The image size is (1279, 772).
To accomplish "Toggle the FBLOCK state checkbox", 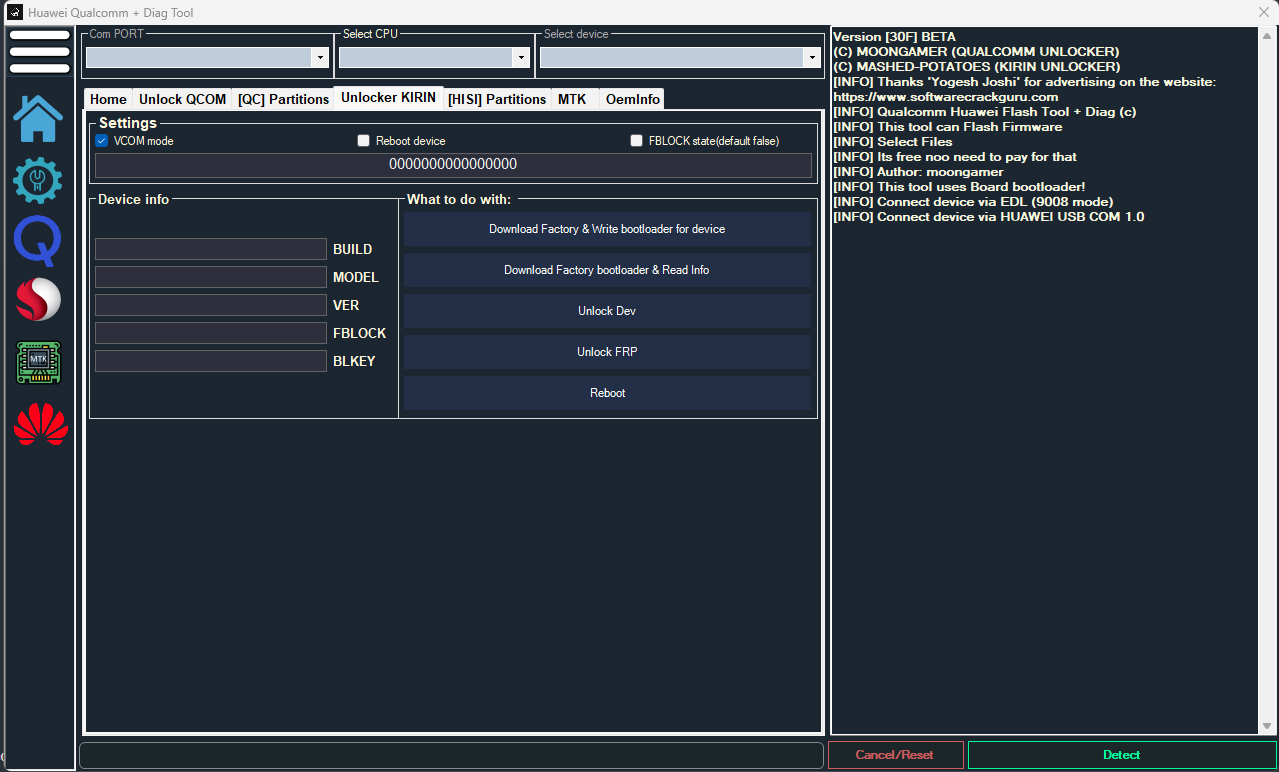I will pos(636,141).
